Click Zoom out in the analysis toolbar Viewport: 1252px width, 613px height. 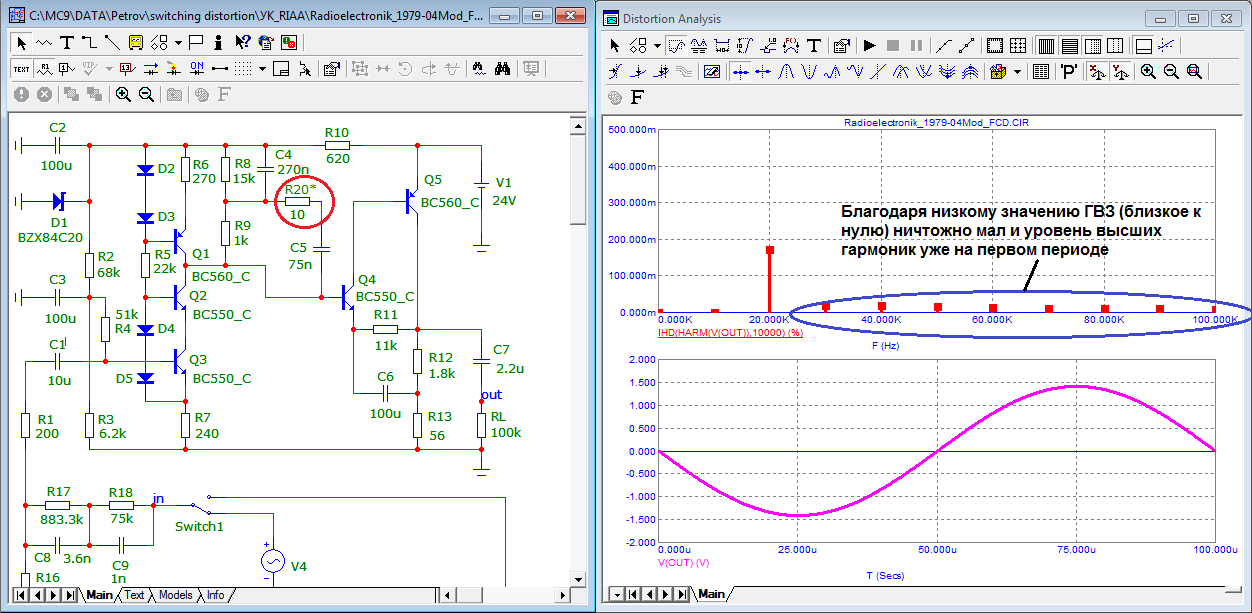pos(1170,71)
